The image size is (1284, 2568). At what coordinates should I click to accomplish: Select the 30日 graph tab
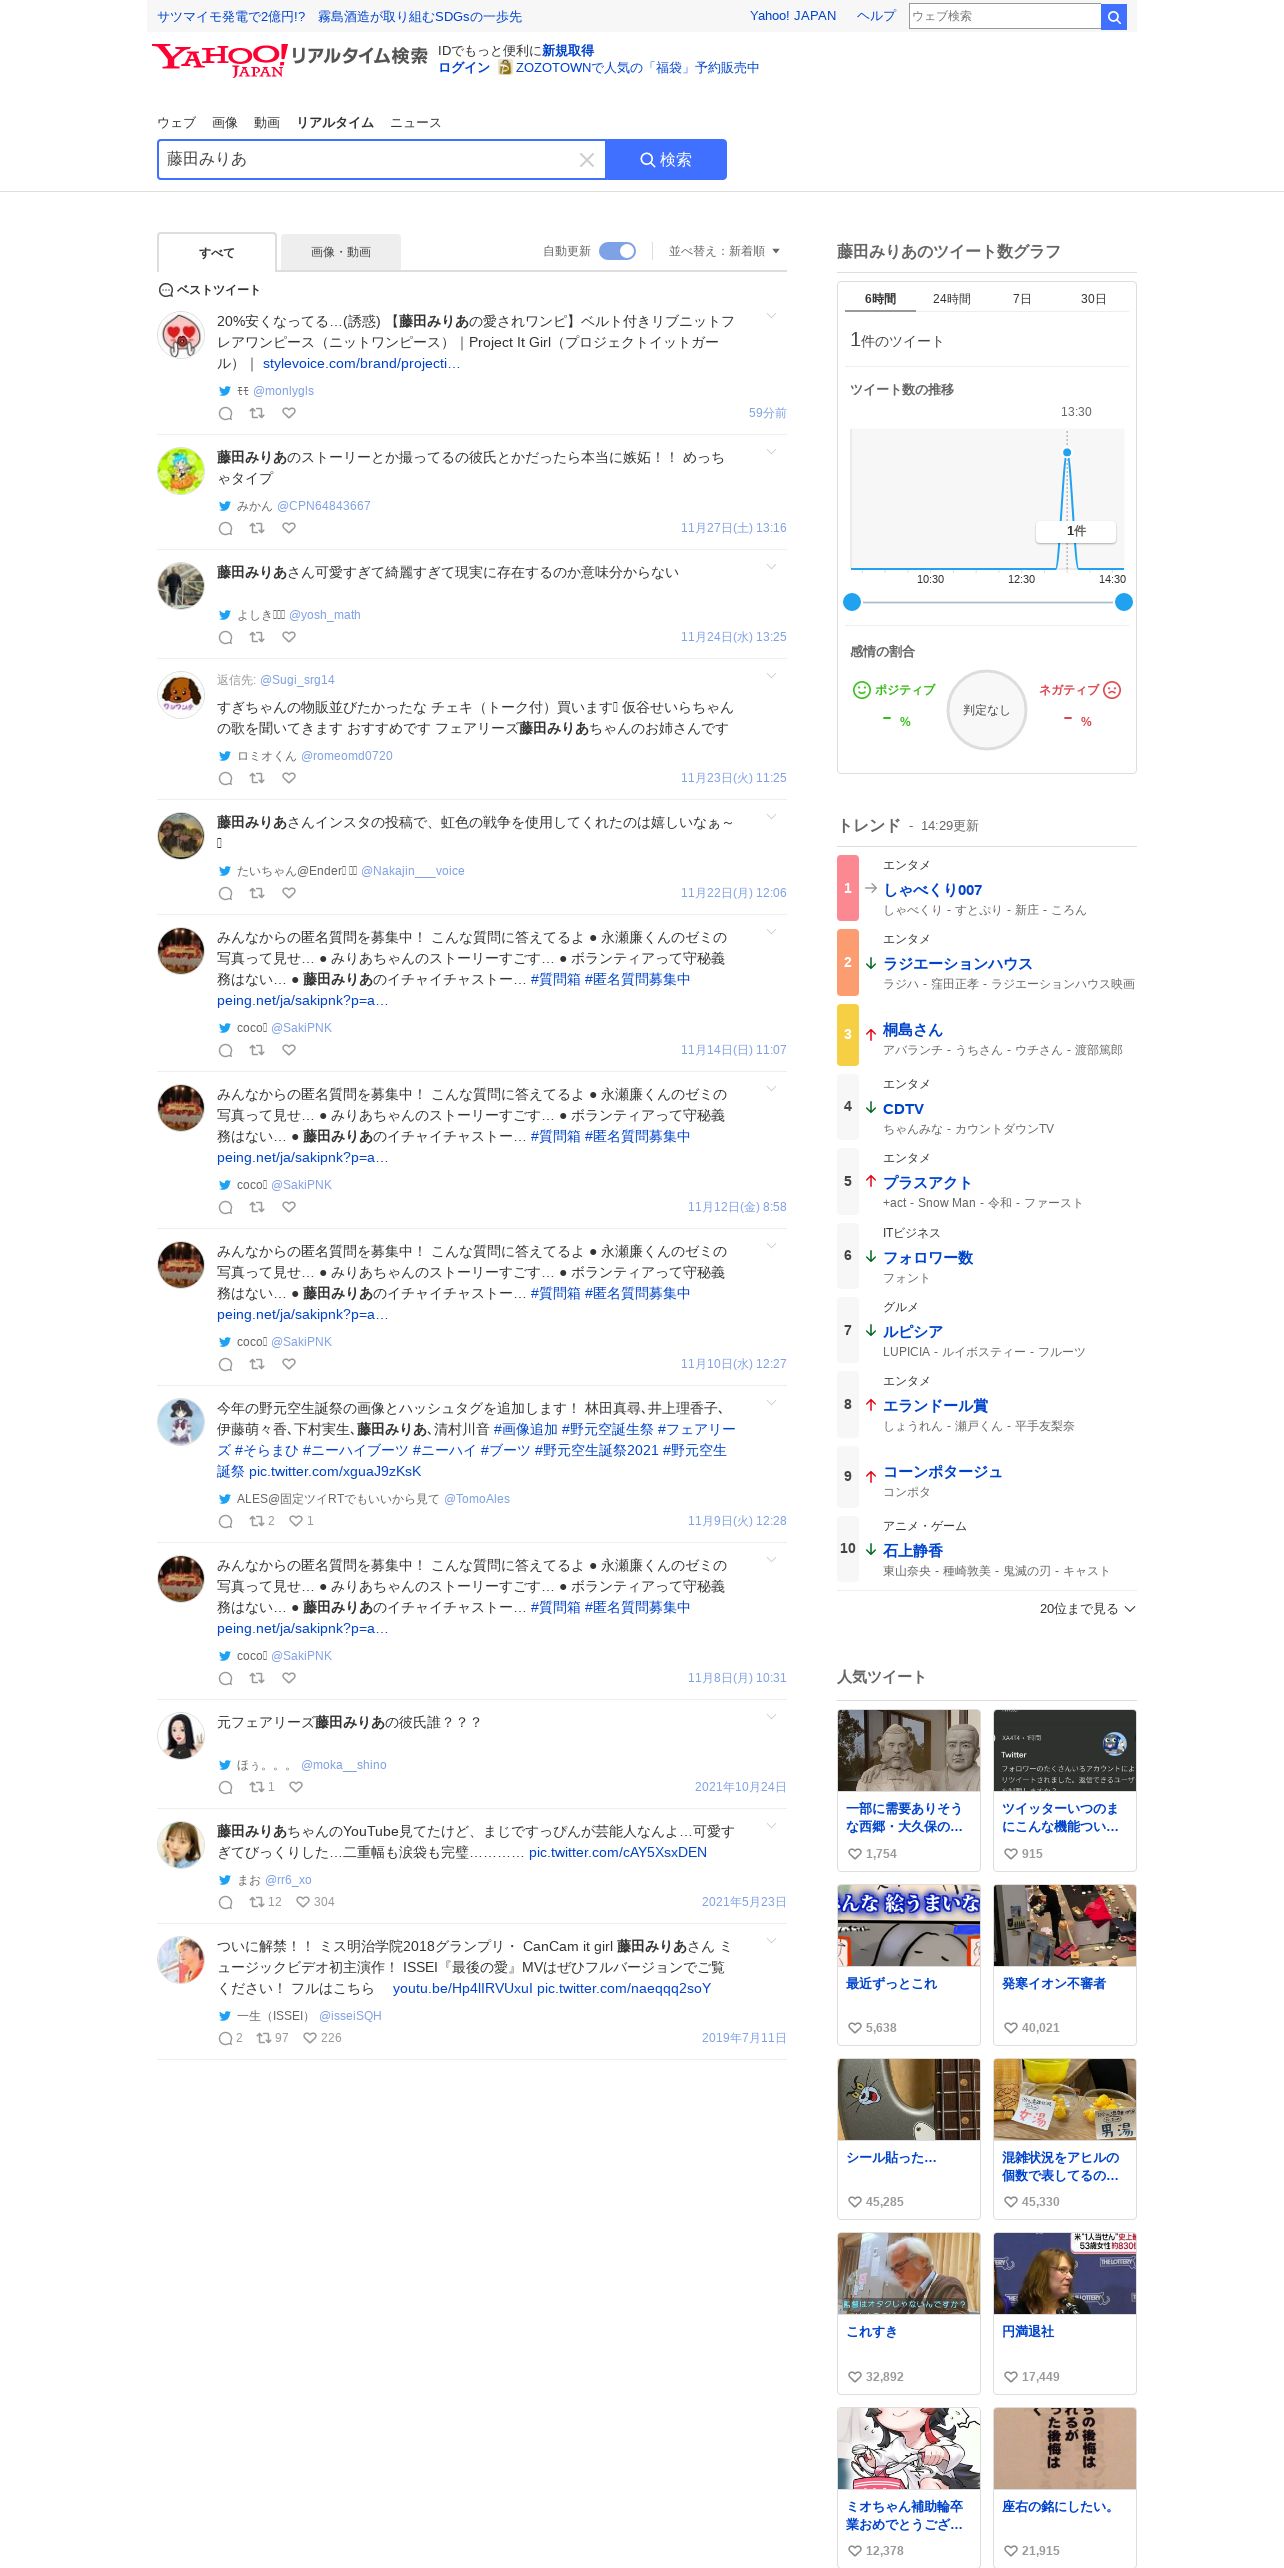pos(1093,299)
